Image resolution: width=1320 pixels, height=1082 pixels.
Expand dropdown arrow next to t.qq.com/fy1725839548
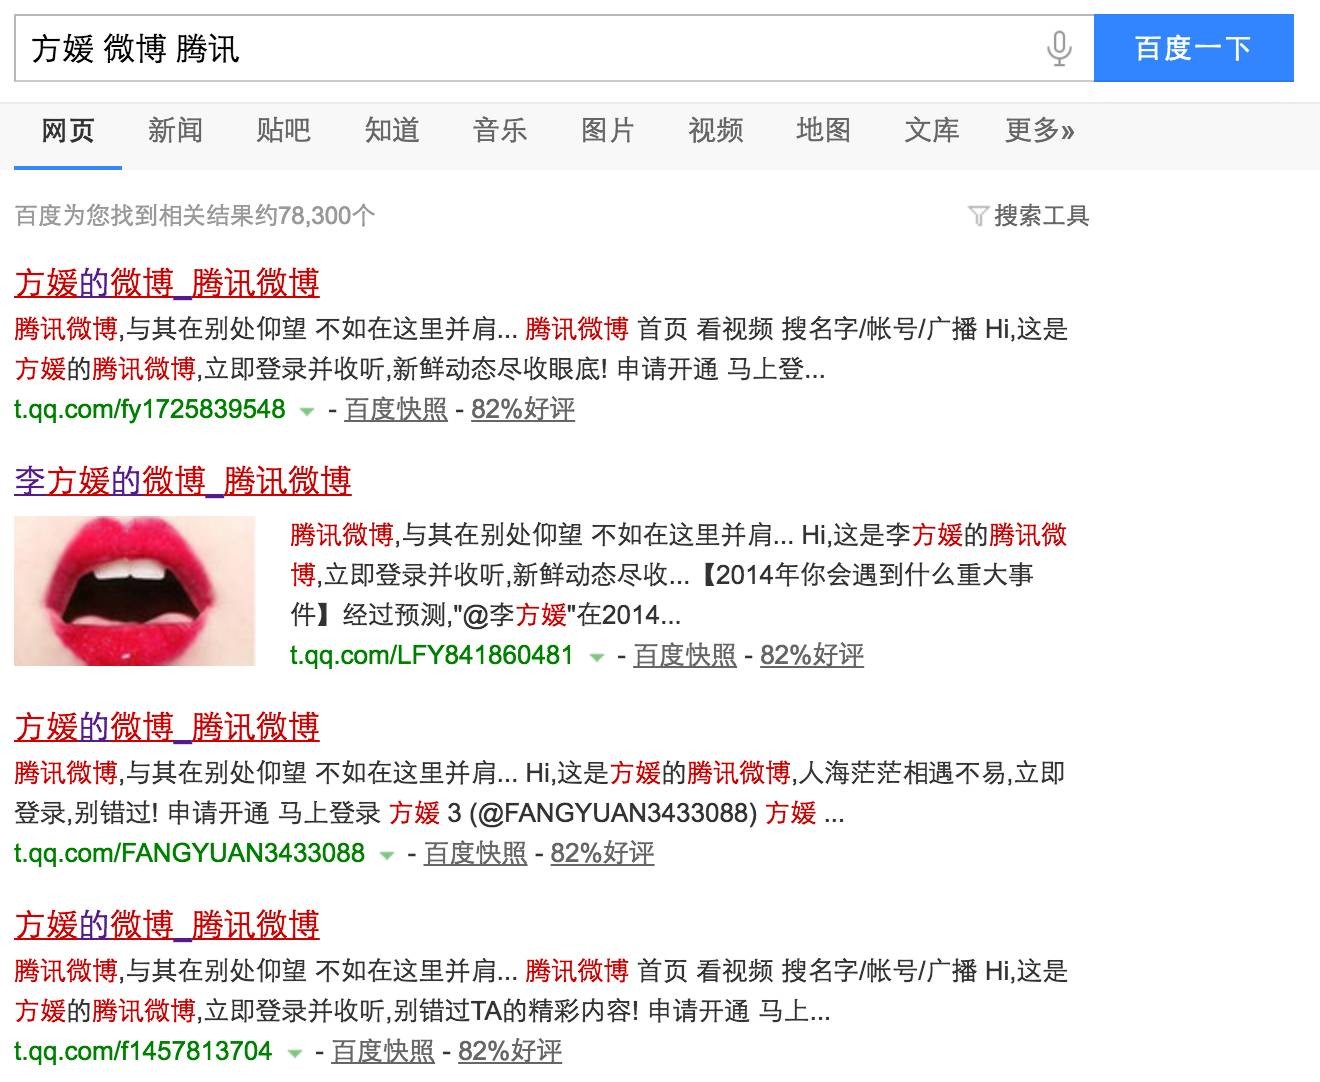point(307,410)
